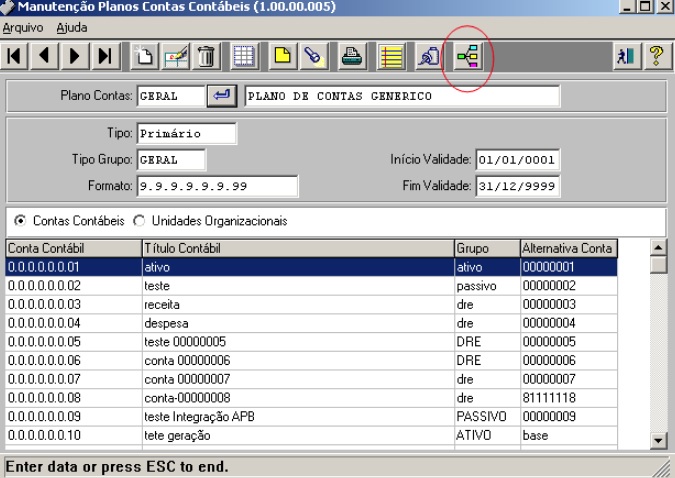Click the 'teste Integração APB' cell
This screenshot has width=675, height=478.
pos(298,416)
